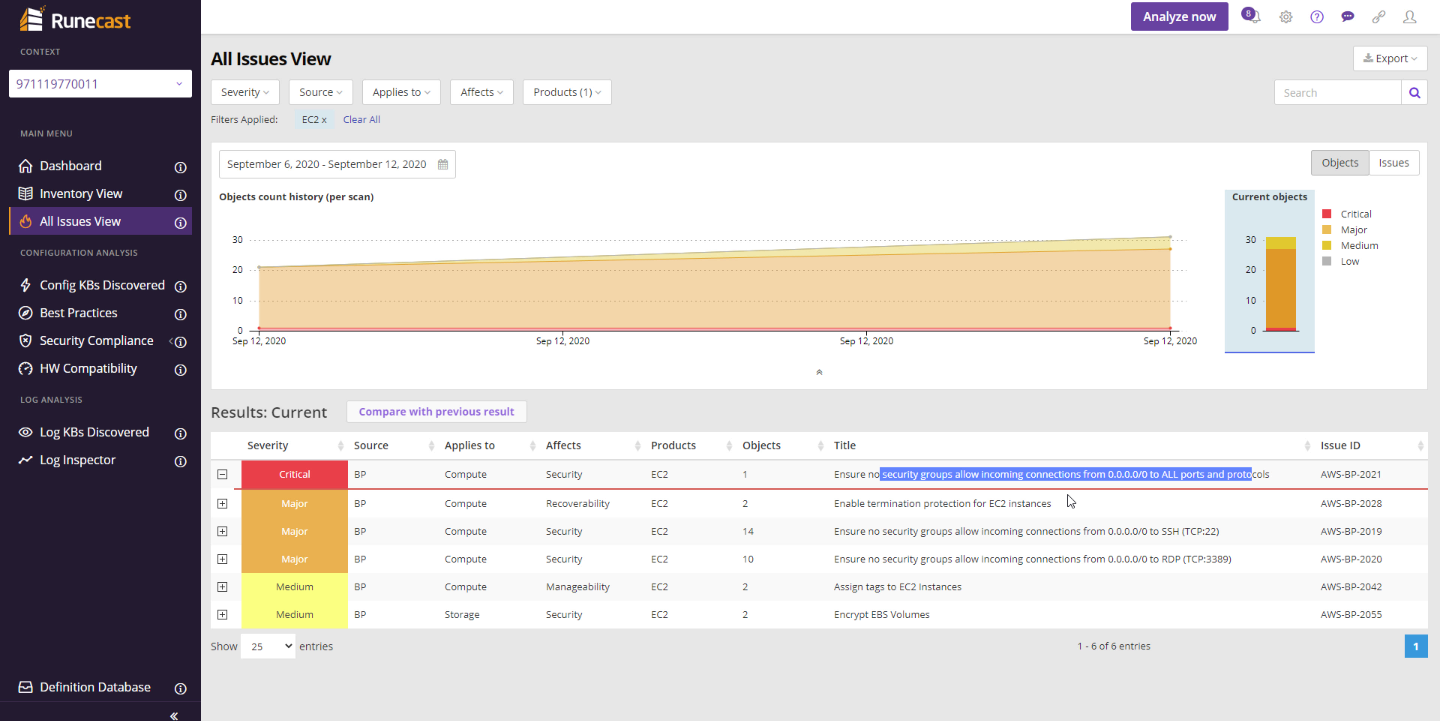
Task: Expand the AWS-BP-2042 row
Action: click(222, 587)
